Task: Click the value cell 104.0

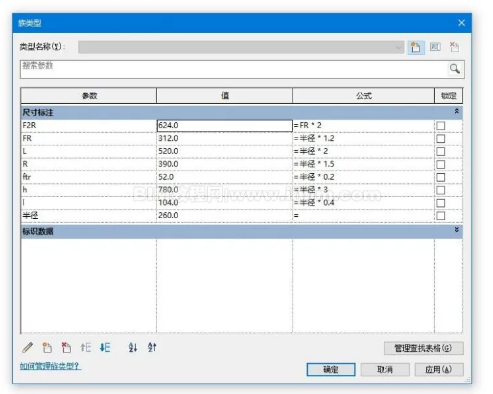Action: pyautogui.click(x=225, y=203)
